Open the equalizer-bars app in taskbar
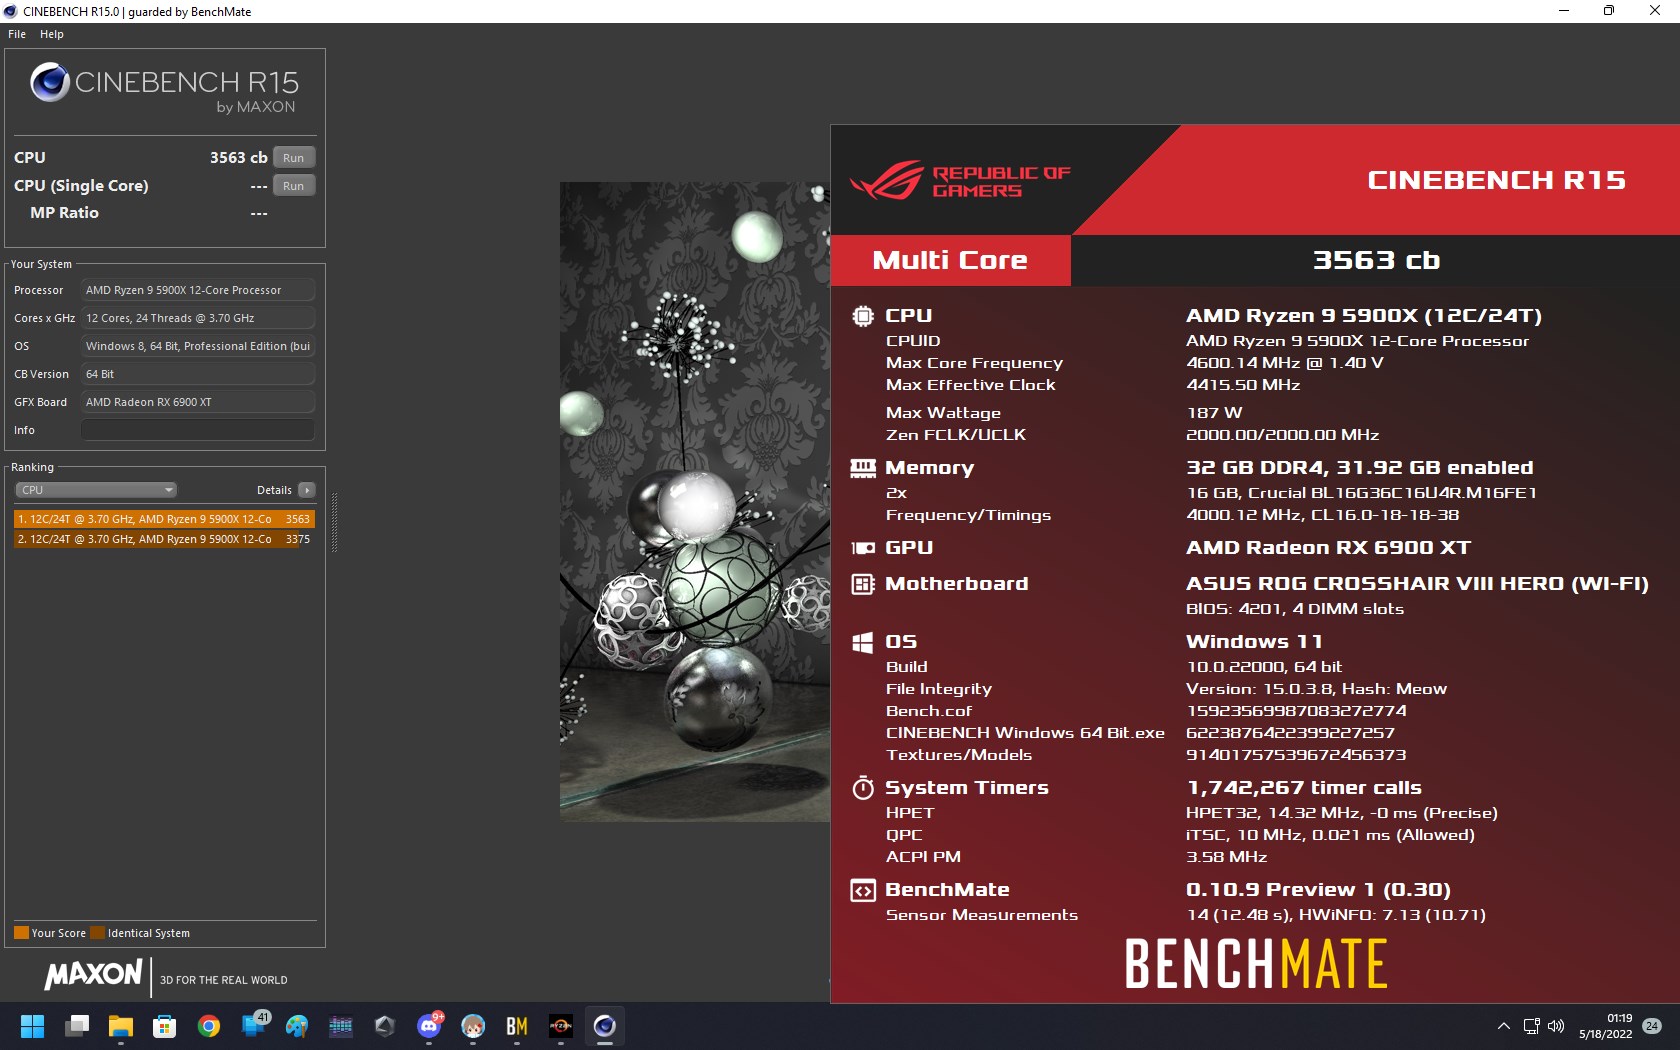The image size is (1680, 1050). 341,1026
